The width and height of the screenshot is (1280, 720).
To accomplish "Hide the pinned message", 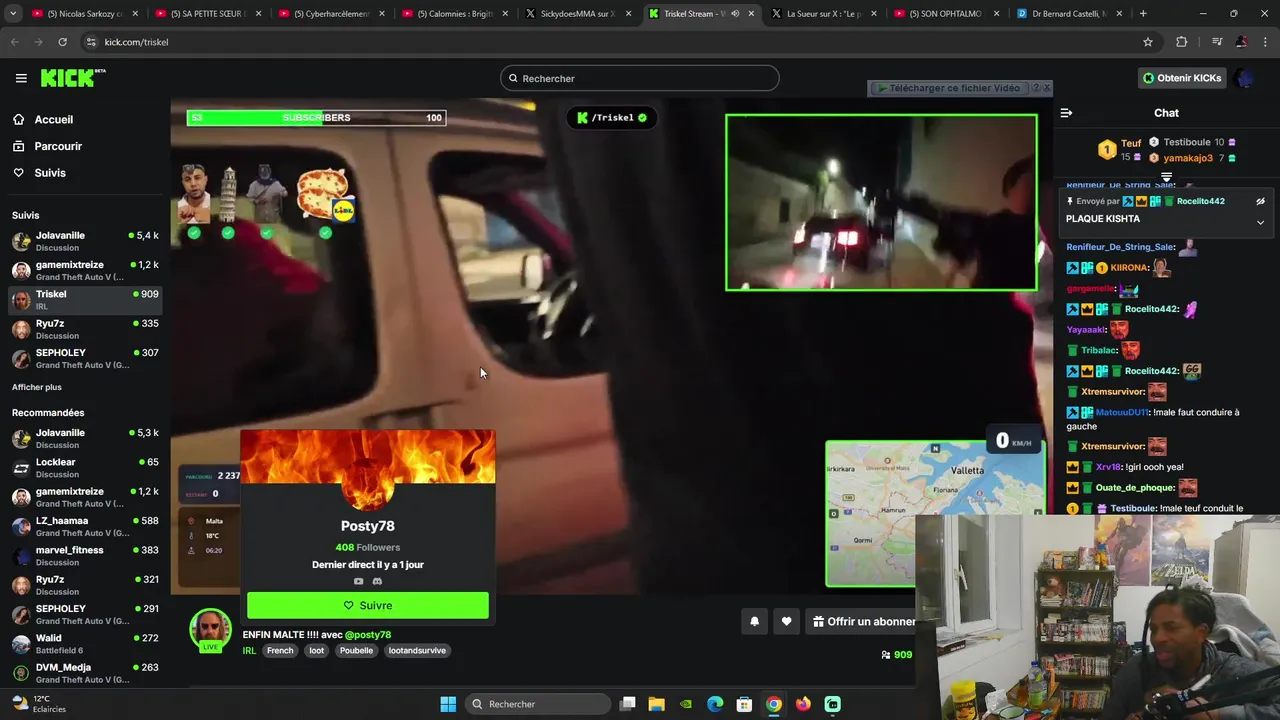I will (1260, 201).
